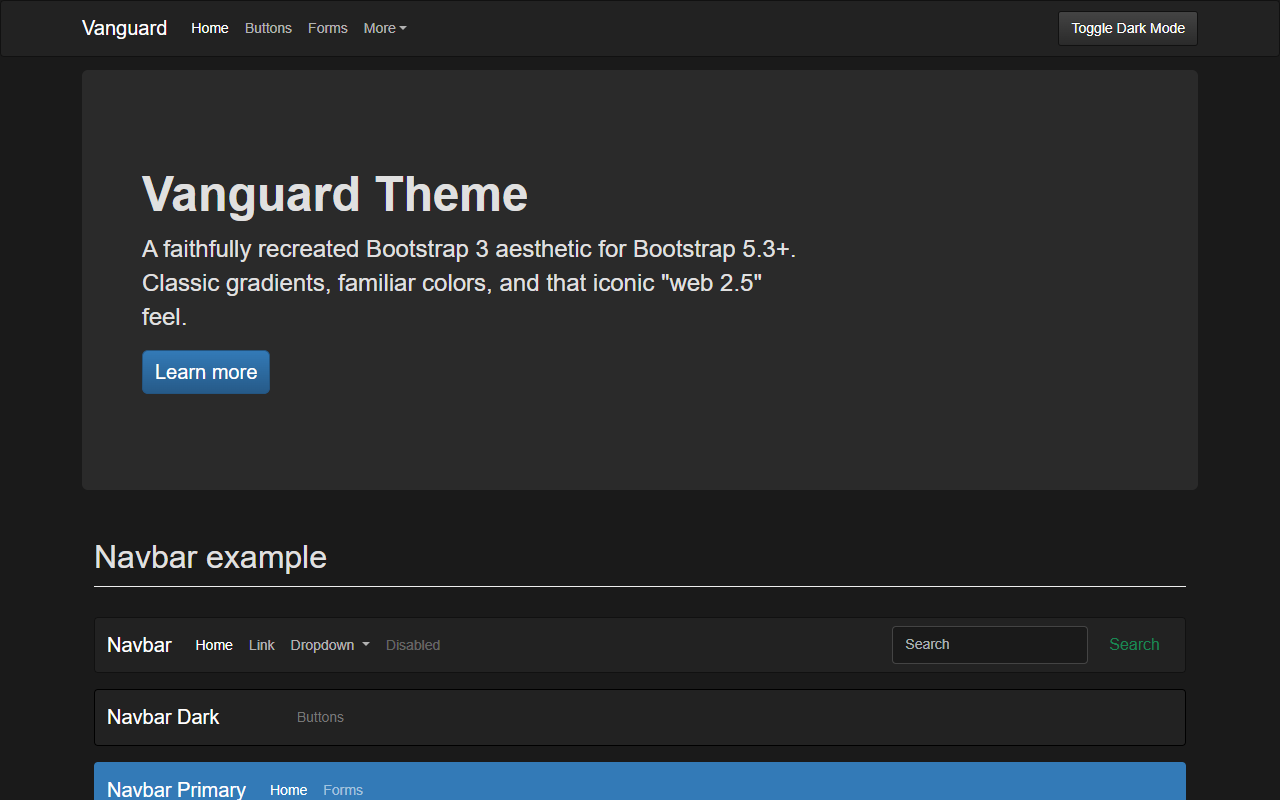This screenshot has height=800, width=1280.
Task: Click the green Search button
Action: 1134,645
